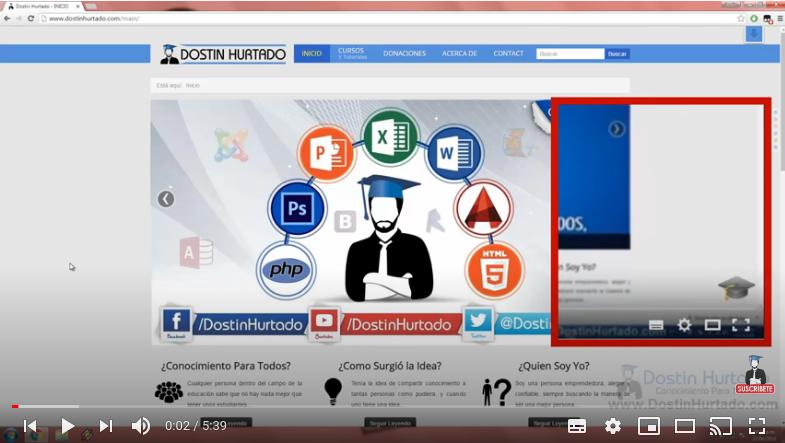This screenshot has height=443, width=785.
Task: Click the light bulb idea icon
Action: (333, 391)
